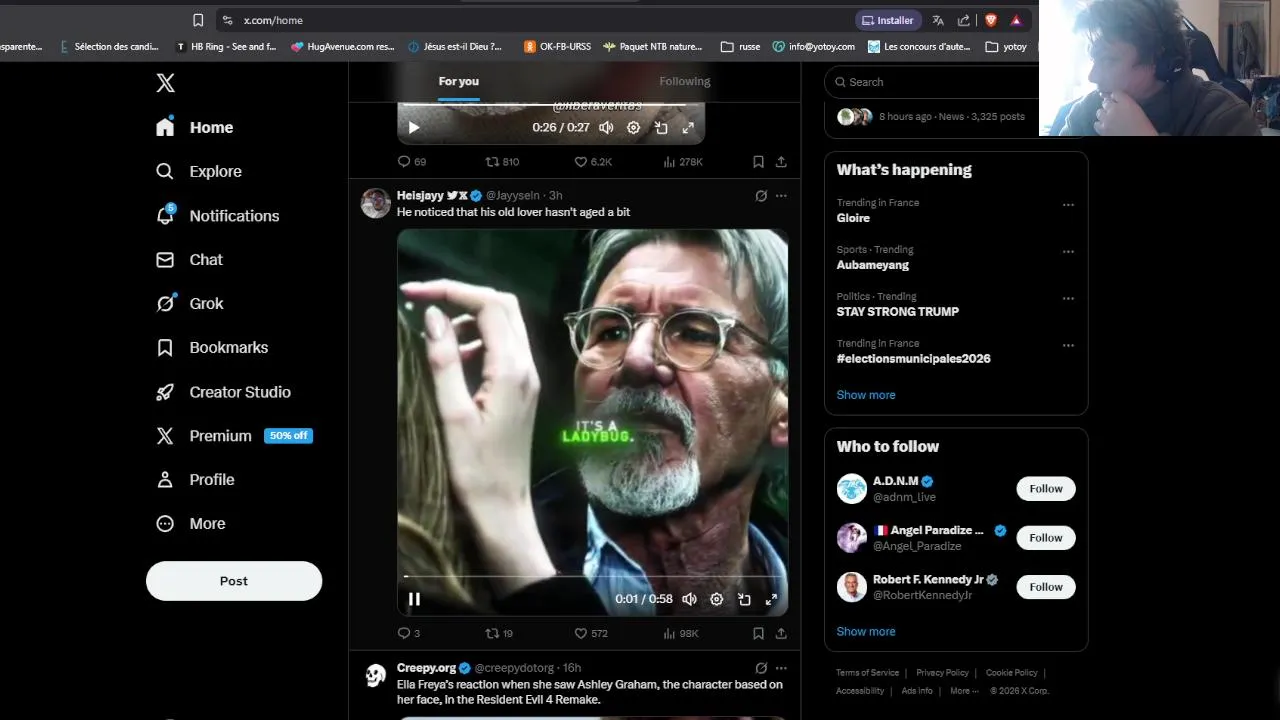Open Grok explain icon on Creepy.org post
The image size is (1280, 720).
[761, 668]
